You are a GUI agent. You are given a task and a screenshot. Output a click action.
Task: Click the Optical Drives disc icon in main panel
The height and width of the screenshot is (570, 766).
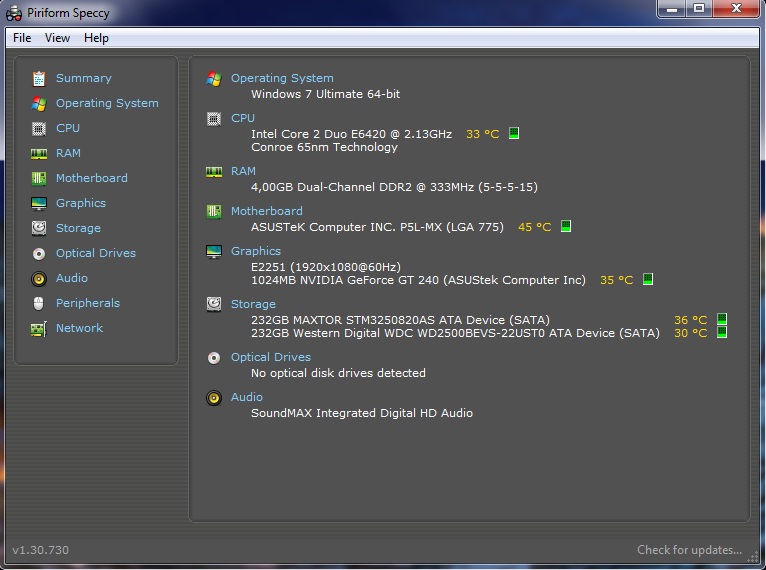pyautogui.click(x=214, y=358)
